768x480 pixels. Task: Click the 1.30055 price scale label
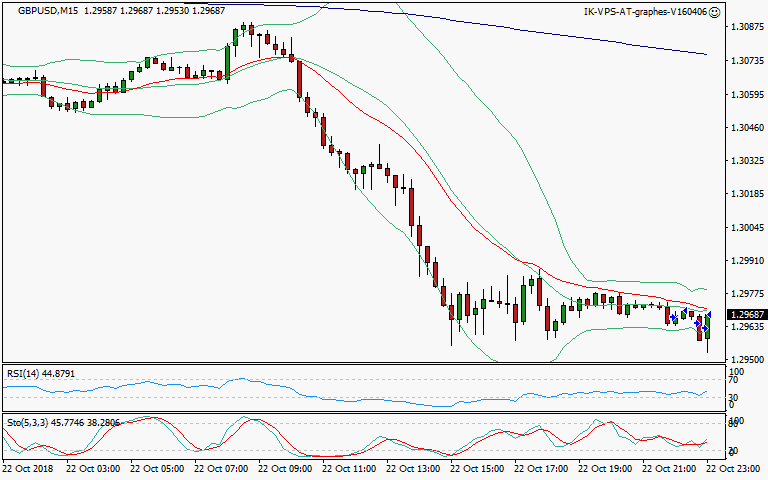[739, 227]
